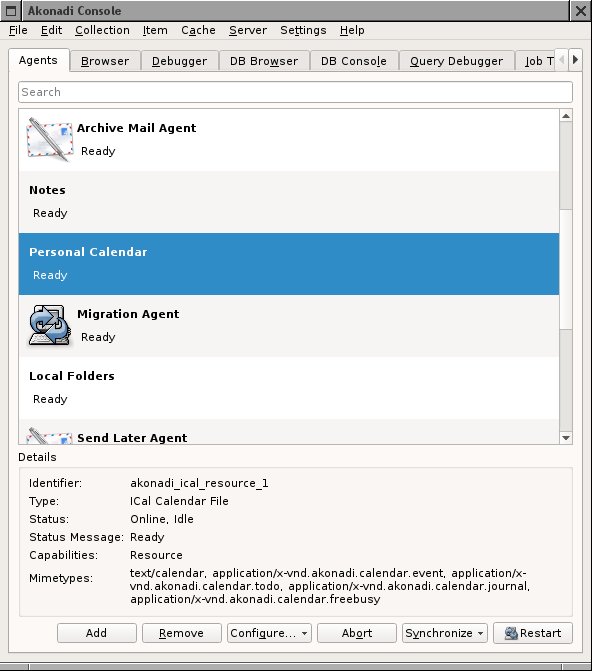Select the Agents tab
The image size is (592, 671).
coord(38,60)
